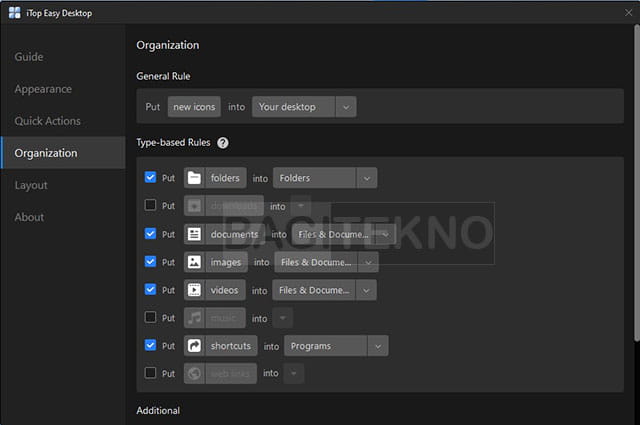This screenshot has height=425, width=640.
Task: Open the downloads destination dropdown
Action: (301, 206)
